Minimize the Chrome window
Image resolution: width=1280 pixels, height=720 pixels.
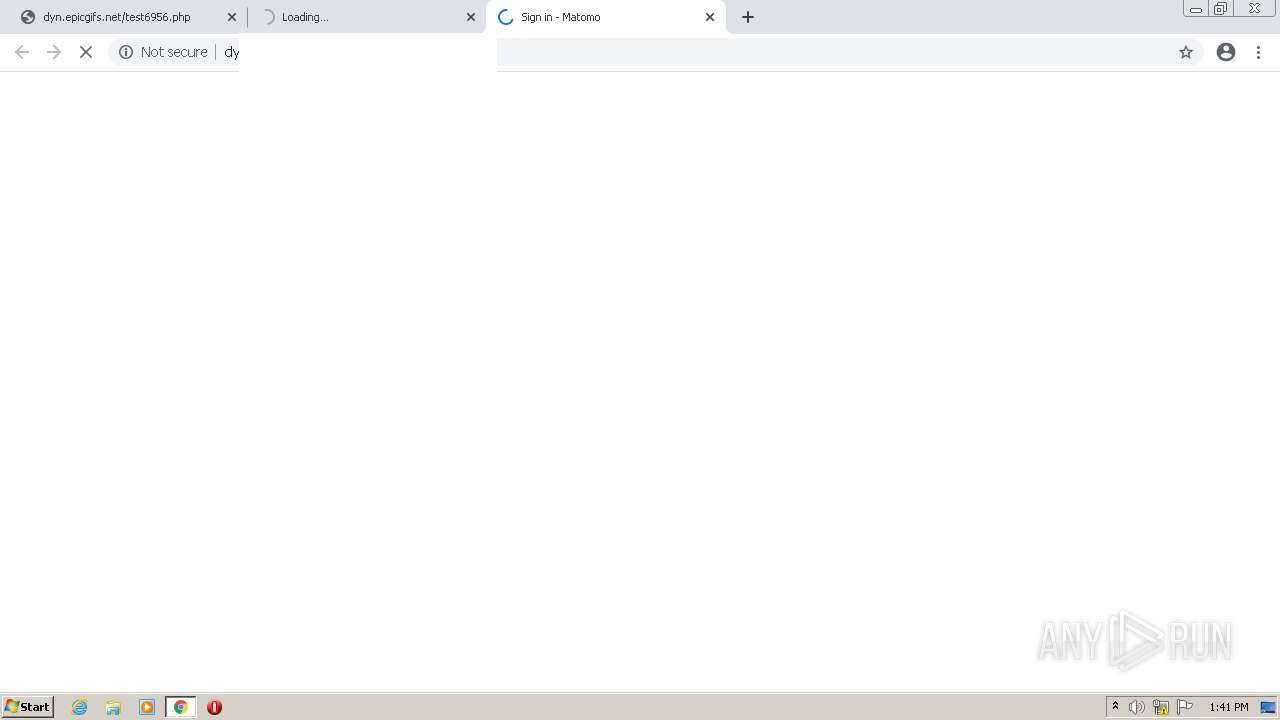pyautogui.click(x=1195, y=9)
